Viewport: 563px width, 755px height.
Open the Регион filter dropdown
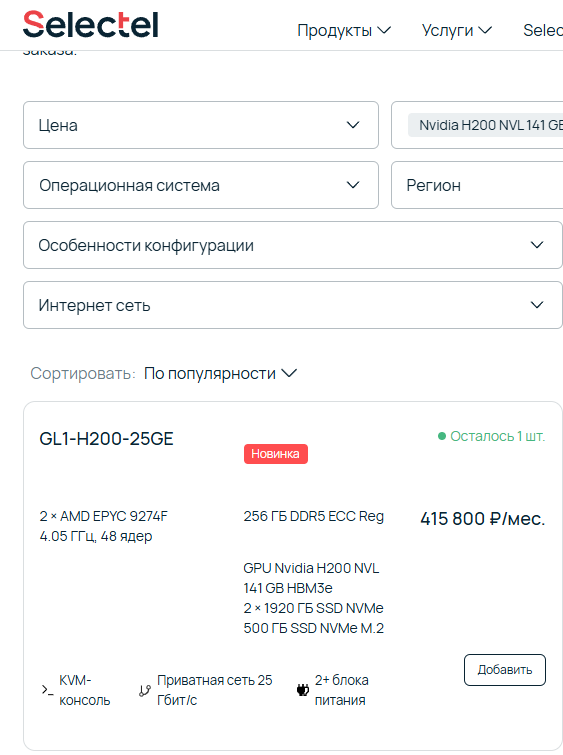pos(477,185)
